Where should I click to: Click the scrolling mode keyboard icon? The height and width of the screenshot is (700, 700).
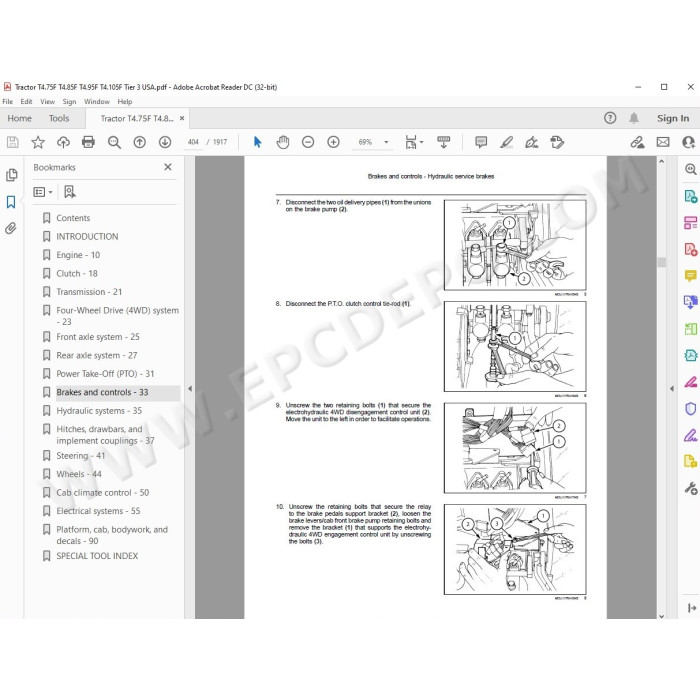pos(443,142)
